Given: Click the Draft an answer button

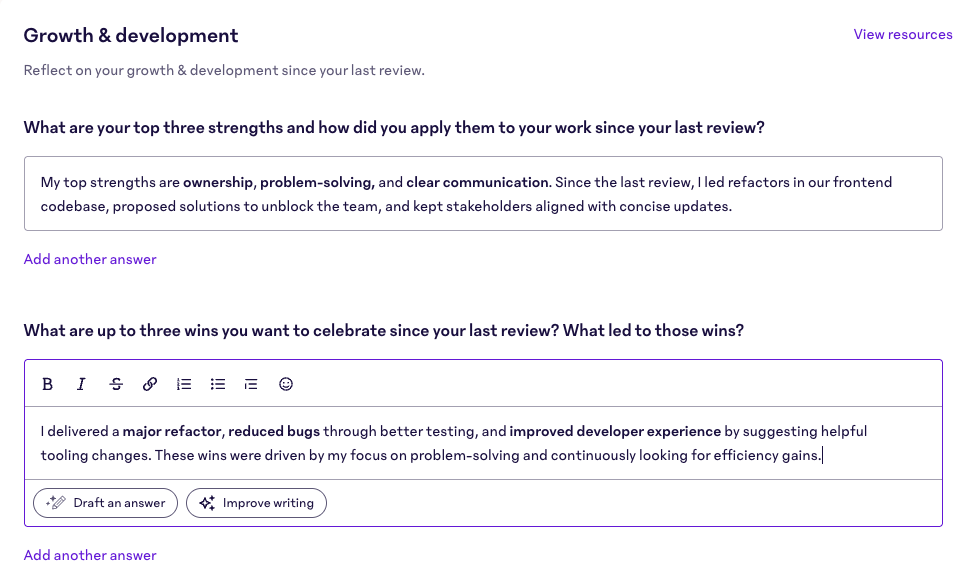Looking at the screenshot, I should [x=106, y=503].
